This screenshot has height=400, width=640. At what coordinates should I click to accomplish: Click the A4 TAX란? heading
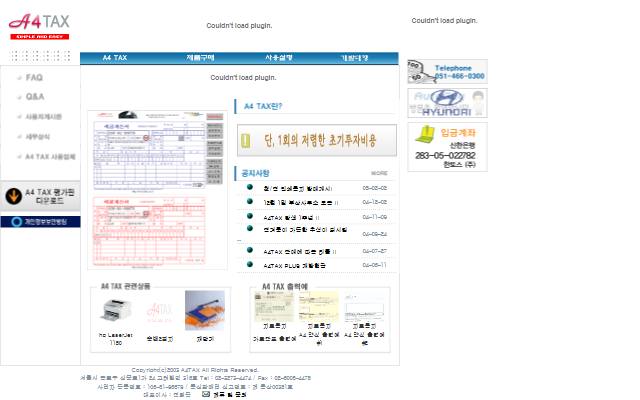263,106
